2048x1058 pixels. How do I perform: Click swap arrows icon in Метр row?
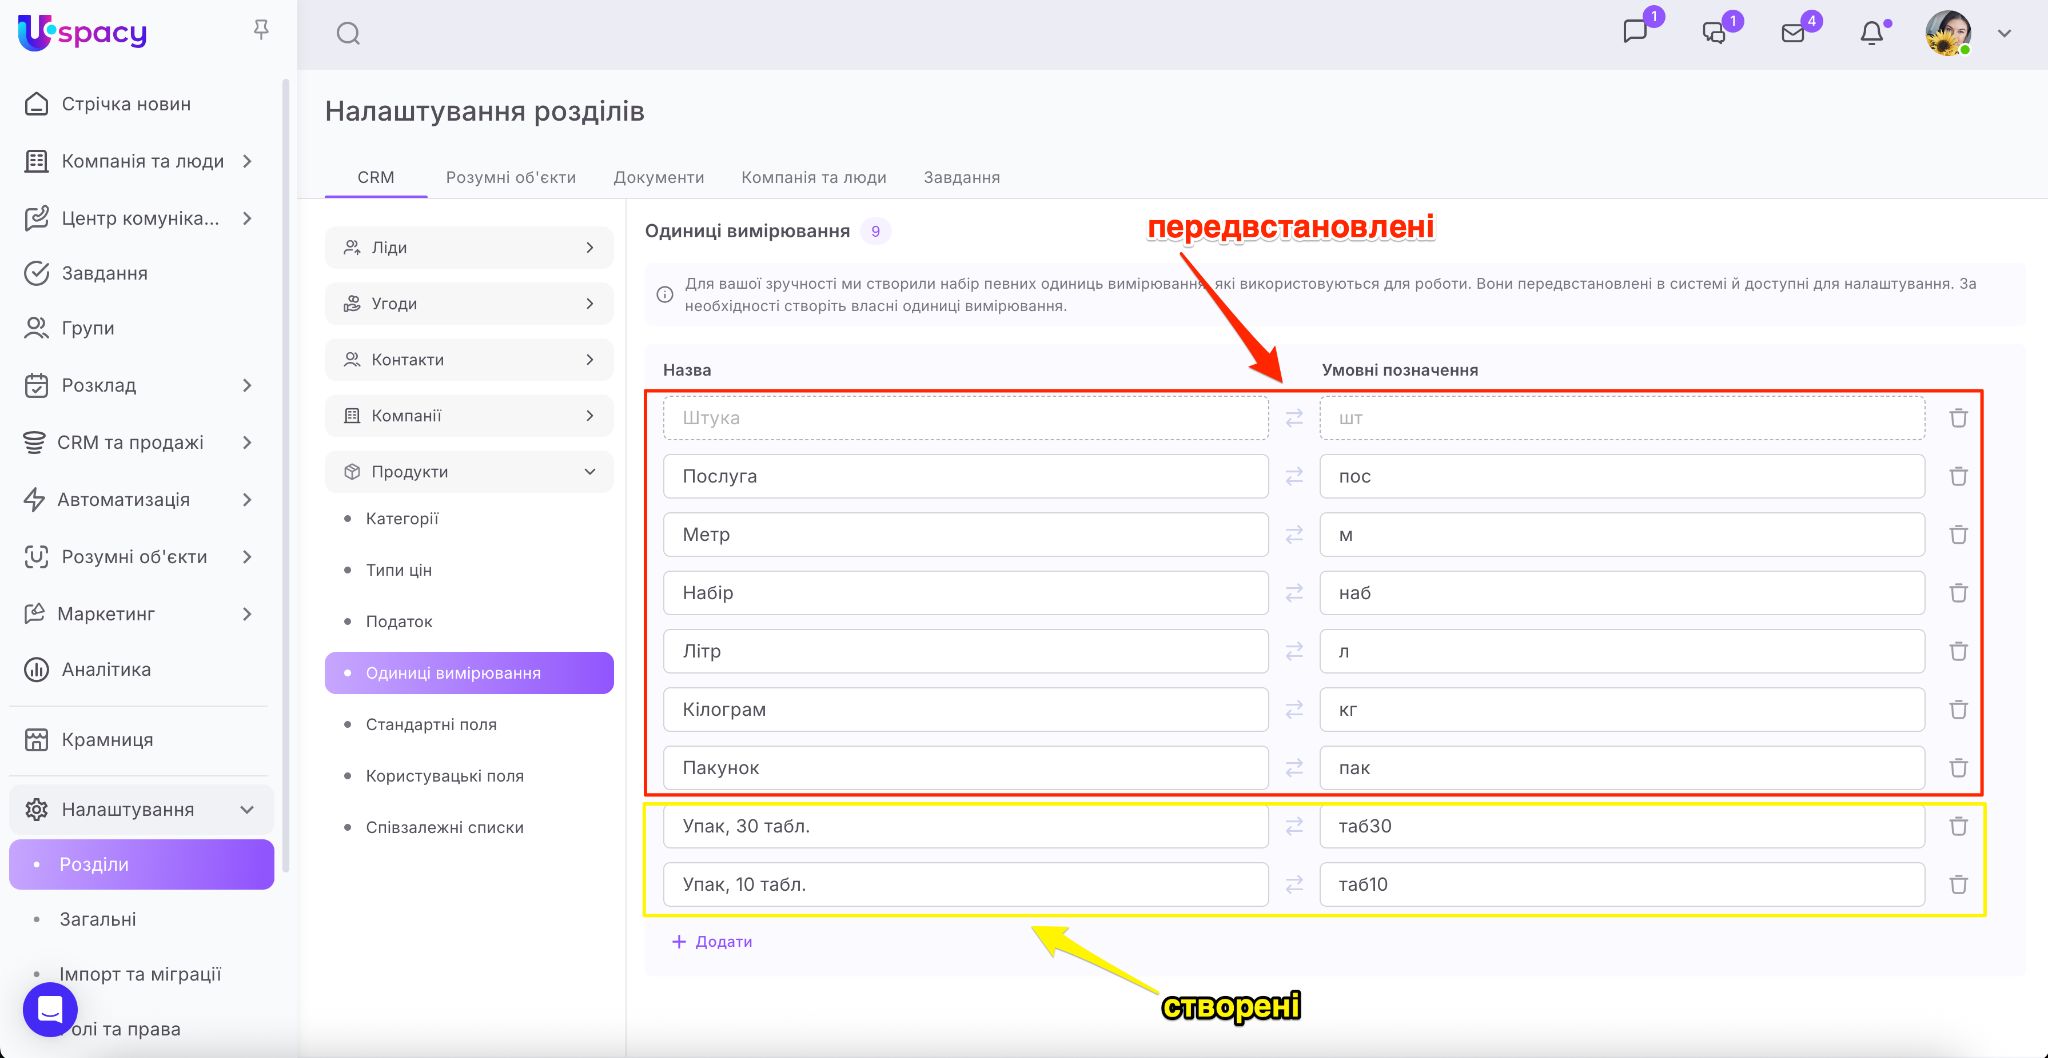(1294, 535)
